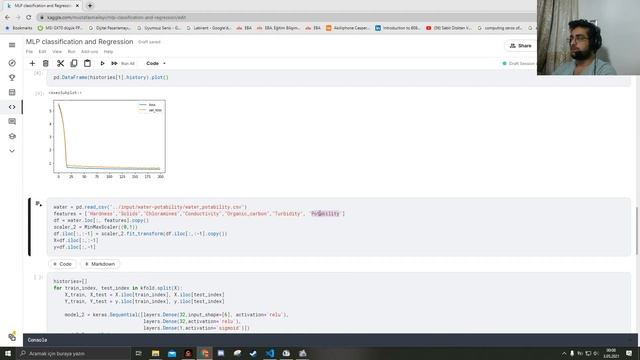Cut the selected cell with scissors icon

(60, 63)
